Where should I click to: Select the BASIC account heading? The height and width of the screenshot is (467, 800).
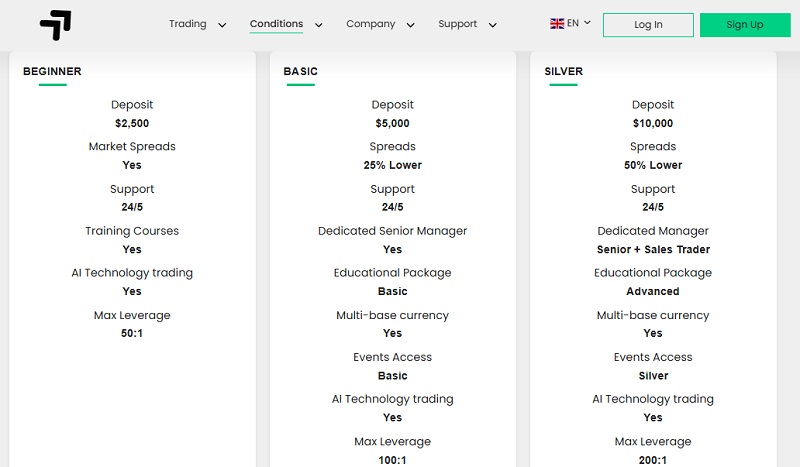point(301,71)
